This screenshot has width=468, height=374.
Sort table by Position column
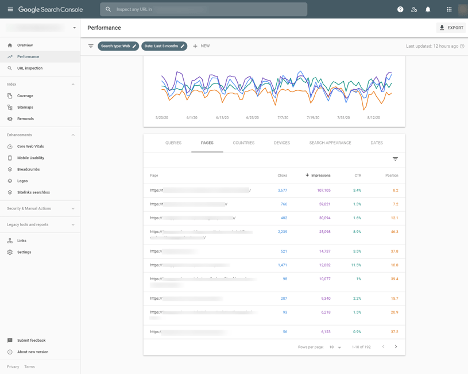point(392,175)
